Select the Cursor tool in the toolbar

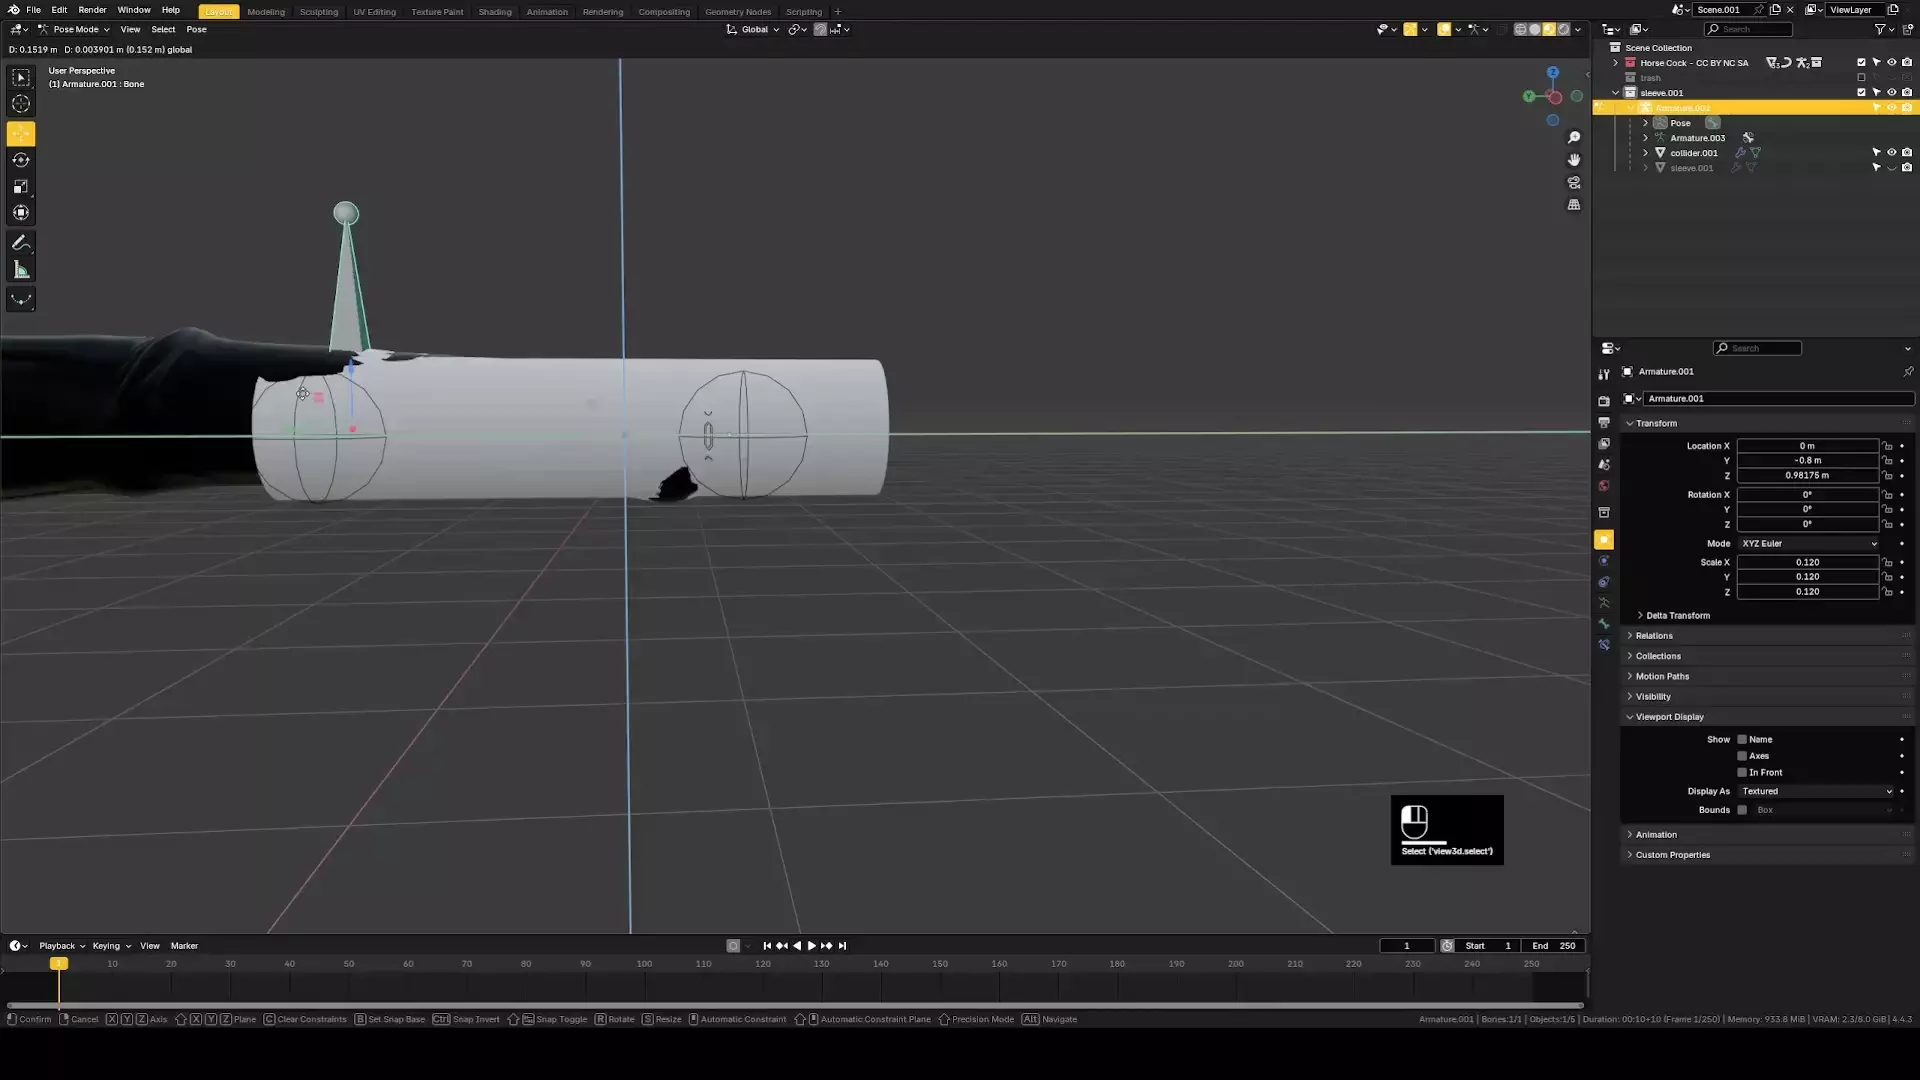point(21,104)
